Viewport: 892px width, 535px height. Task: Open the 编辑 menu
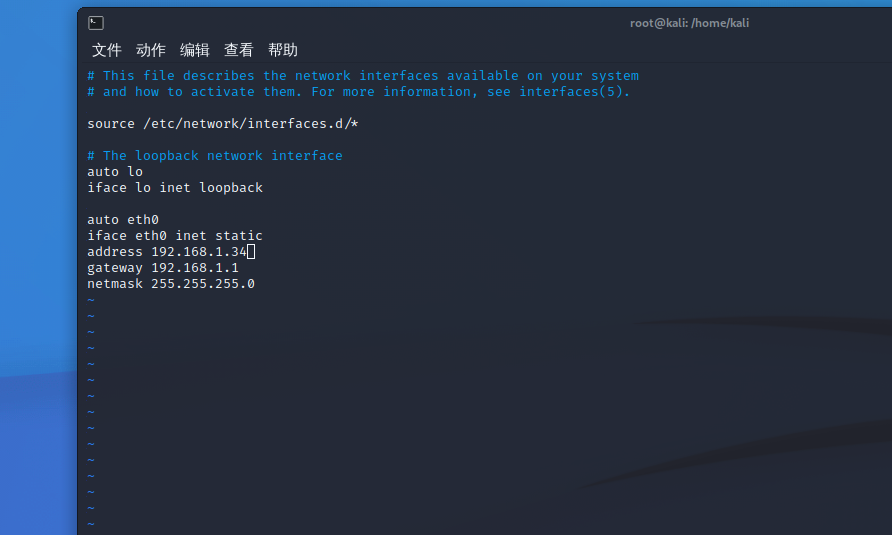pos(195,50)
